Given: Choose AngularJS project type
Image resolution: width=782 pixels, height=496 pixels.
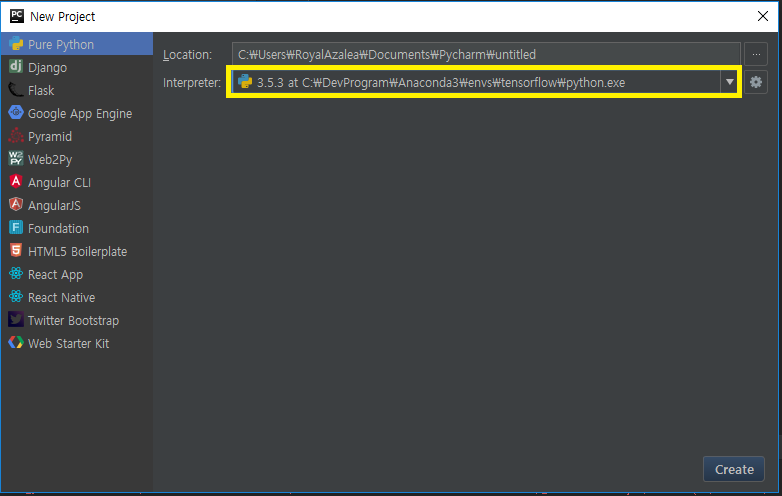Looking at the screenshot, I should (77, 205).
